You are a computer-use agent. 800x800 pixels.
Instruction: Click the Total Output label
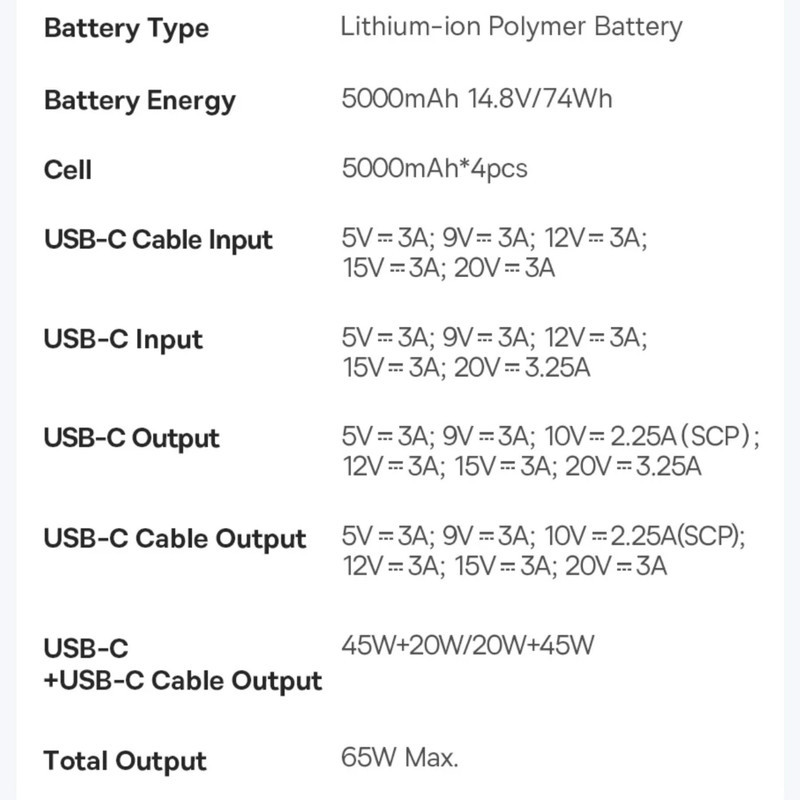pyautogui.click(x=125, y=761)
